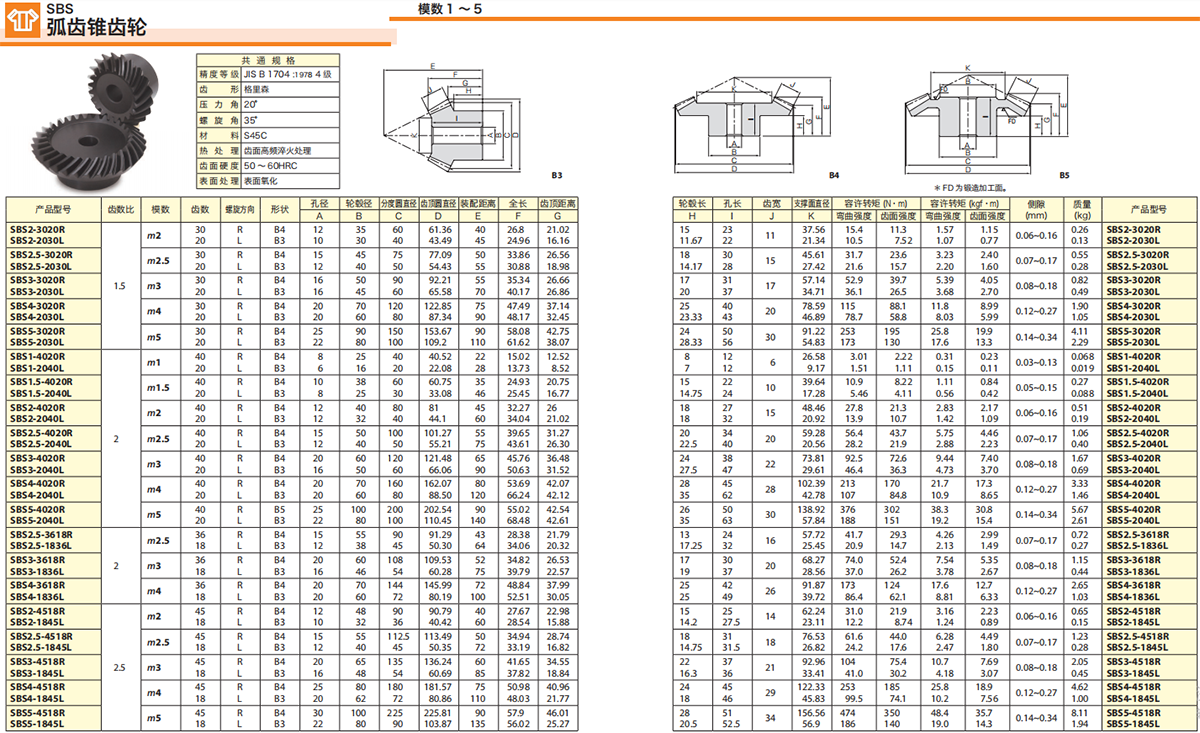Click the 弧齿锥齿轮 page title
The height and width of the screenshot is (733, 1200).
(x=96, y=28)
